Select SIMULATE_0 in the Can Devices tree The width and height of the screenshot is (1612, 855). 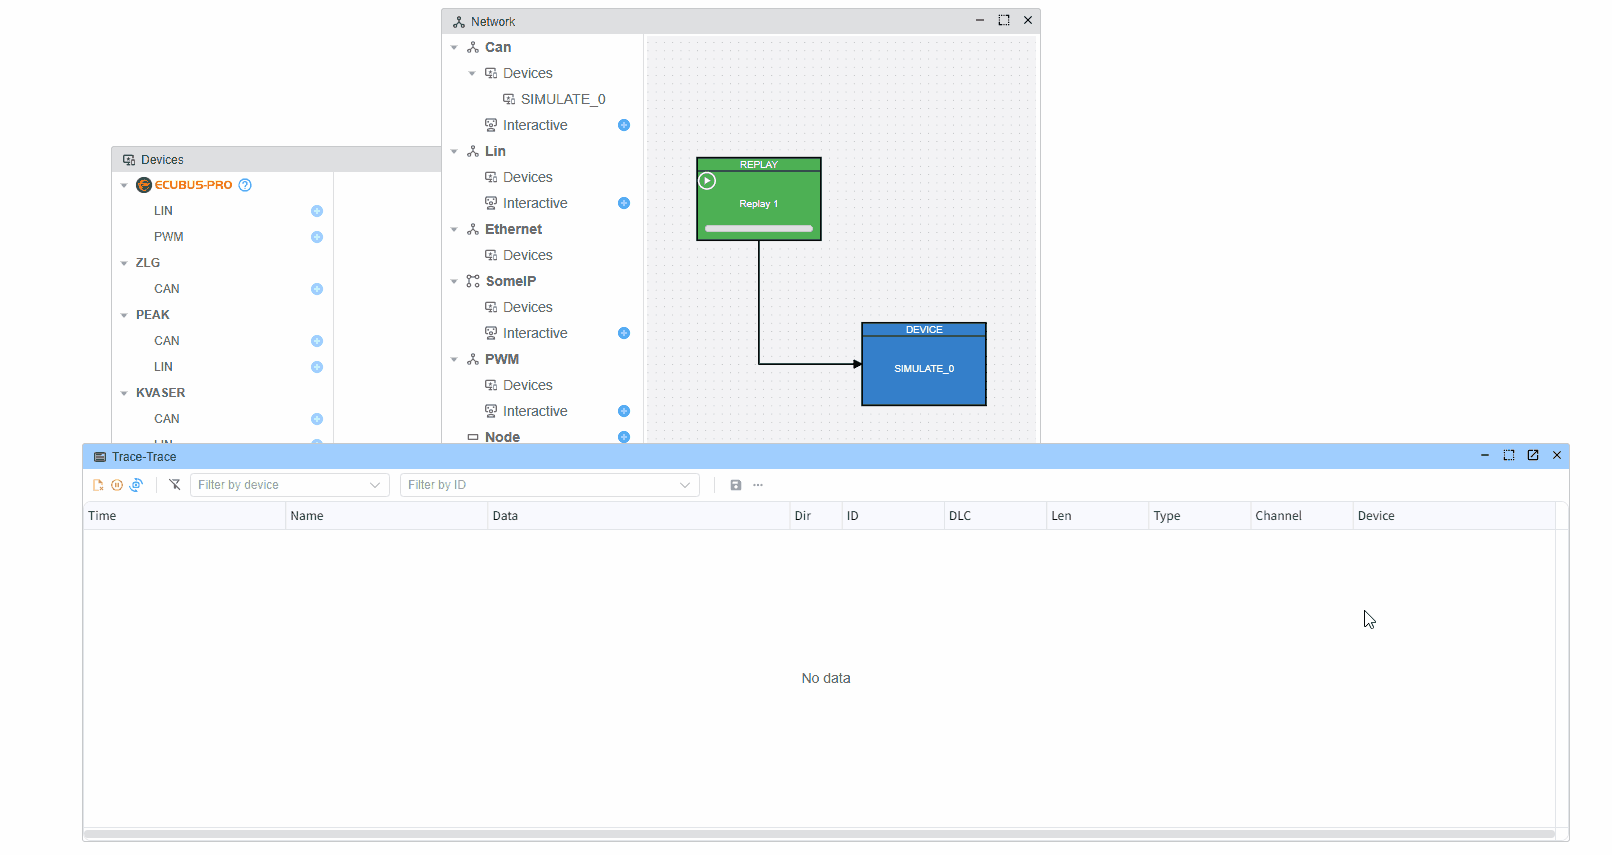click(562, 99)
